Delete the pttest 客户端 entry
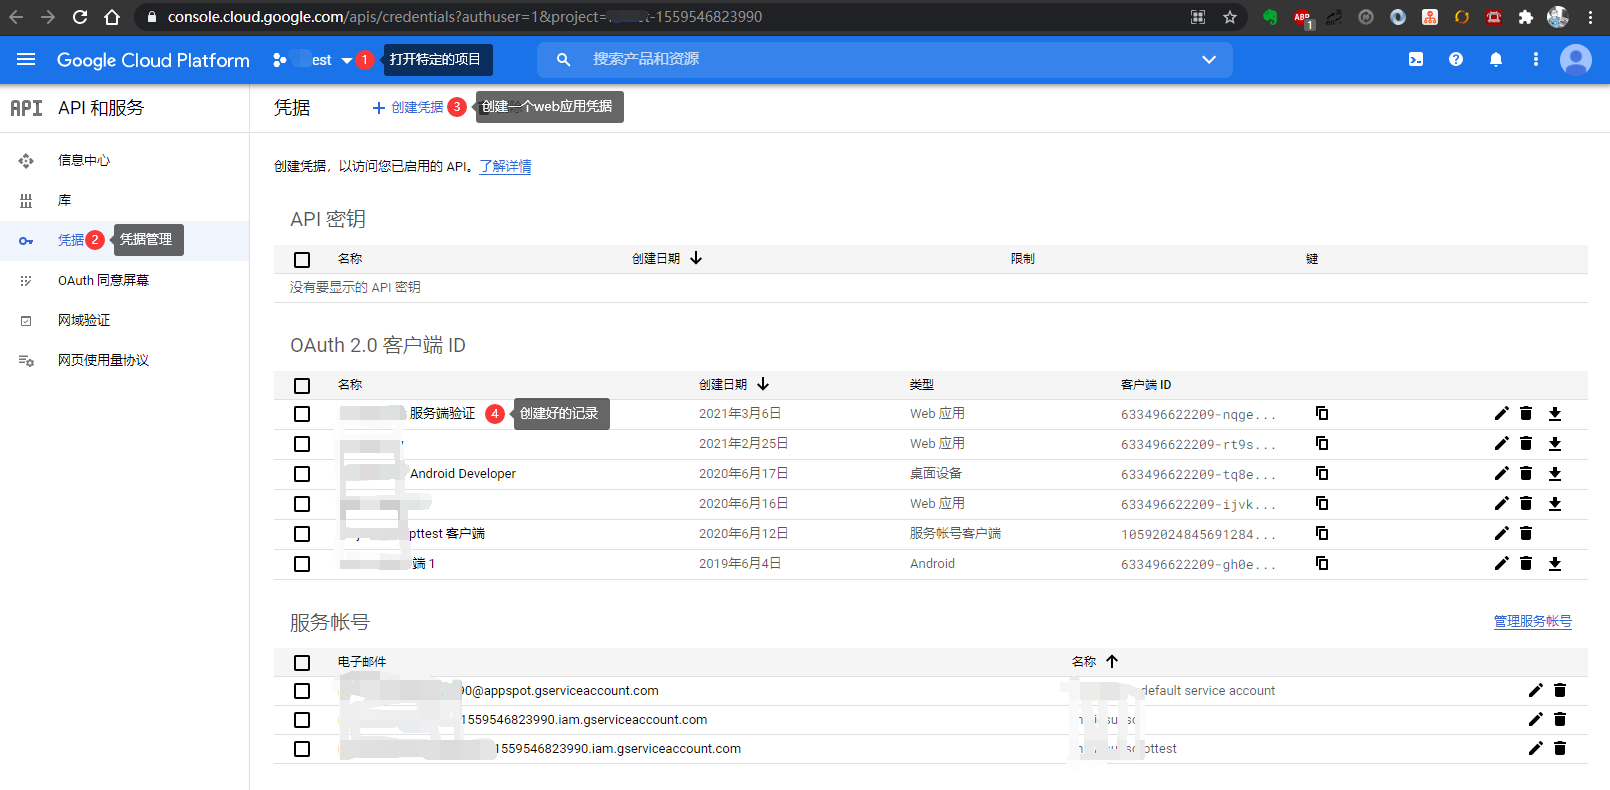1610x790 pixels. pos(1526,533)
